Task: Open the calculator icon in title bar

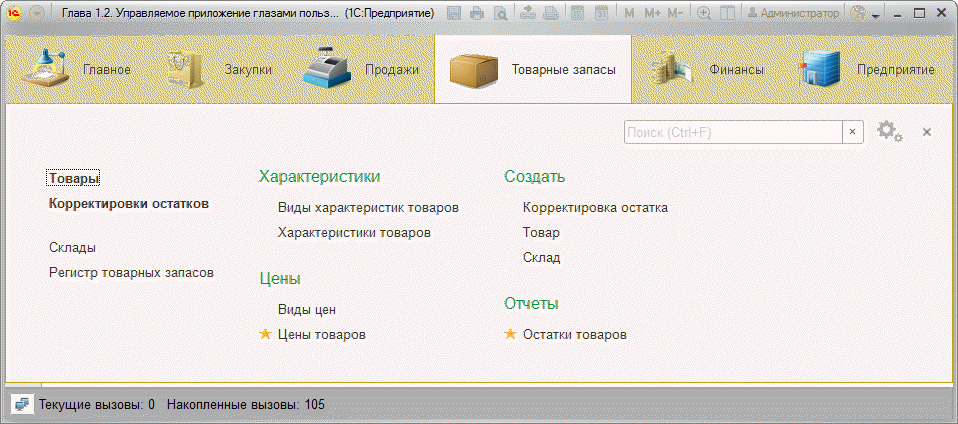Action: (x=578, y=14)
